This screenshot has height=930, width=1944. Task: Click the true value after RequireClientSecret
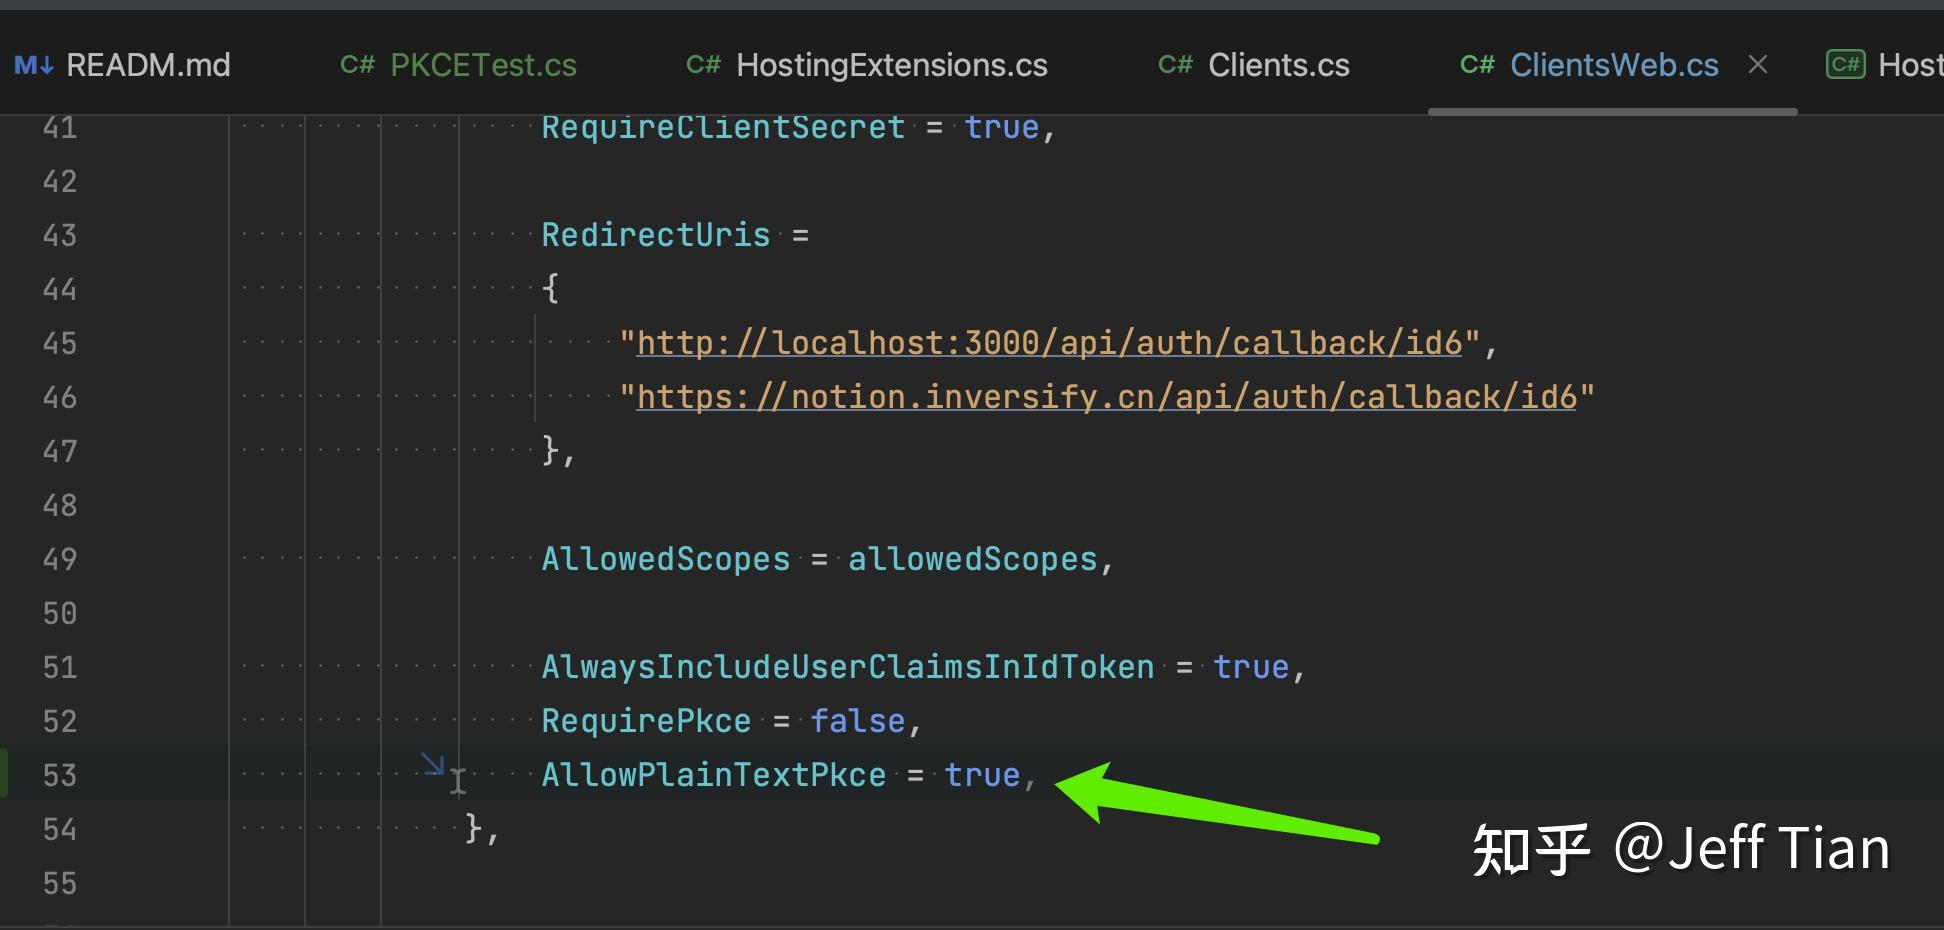[1002, 128]
